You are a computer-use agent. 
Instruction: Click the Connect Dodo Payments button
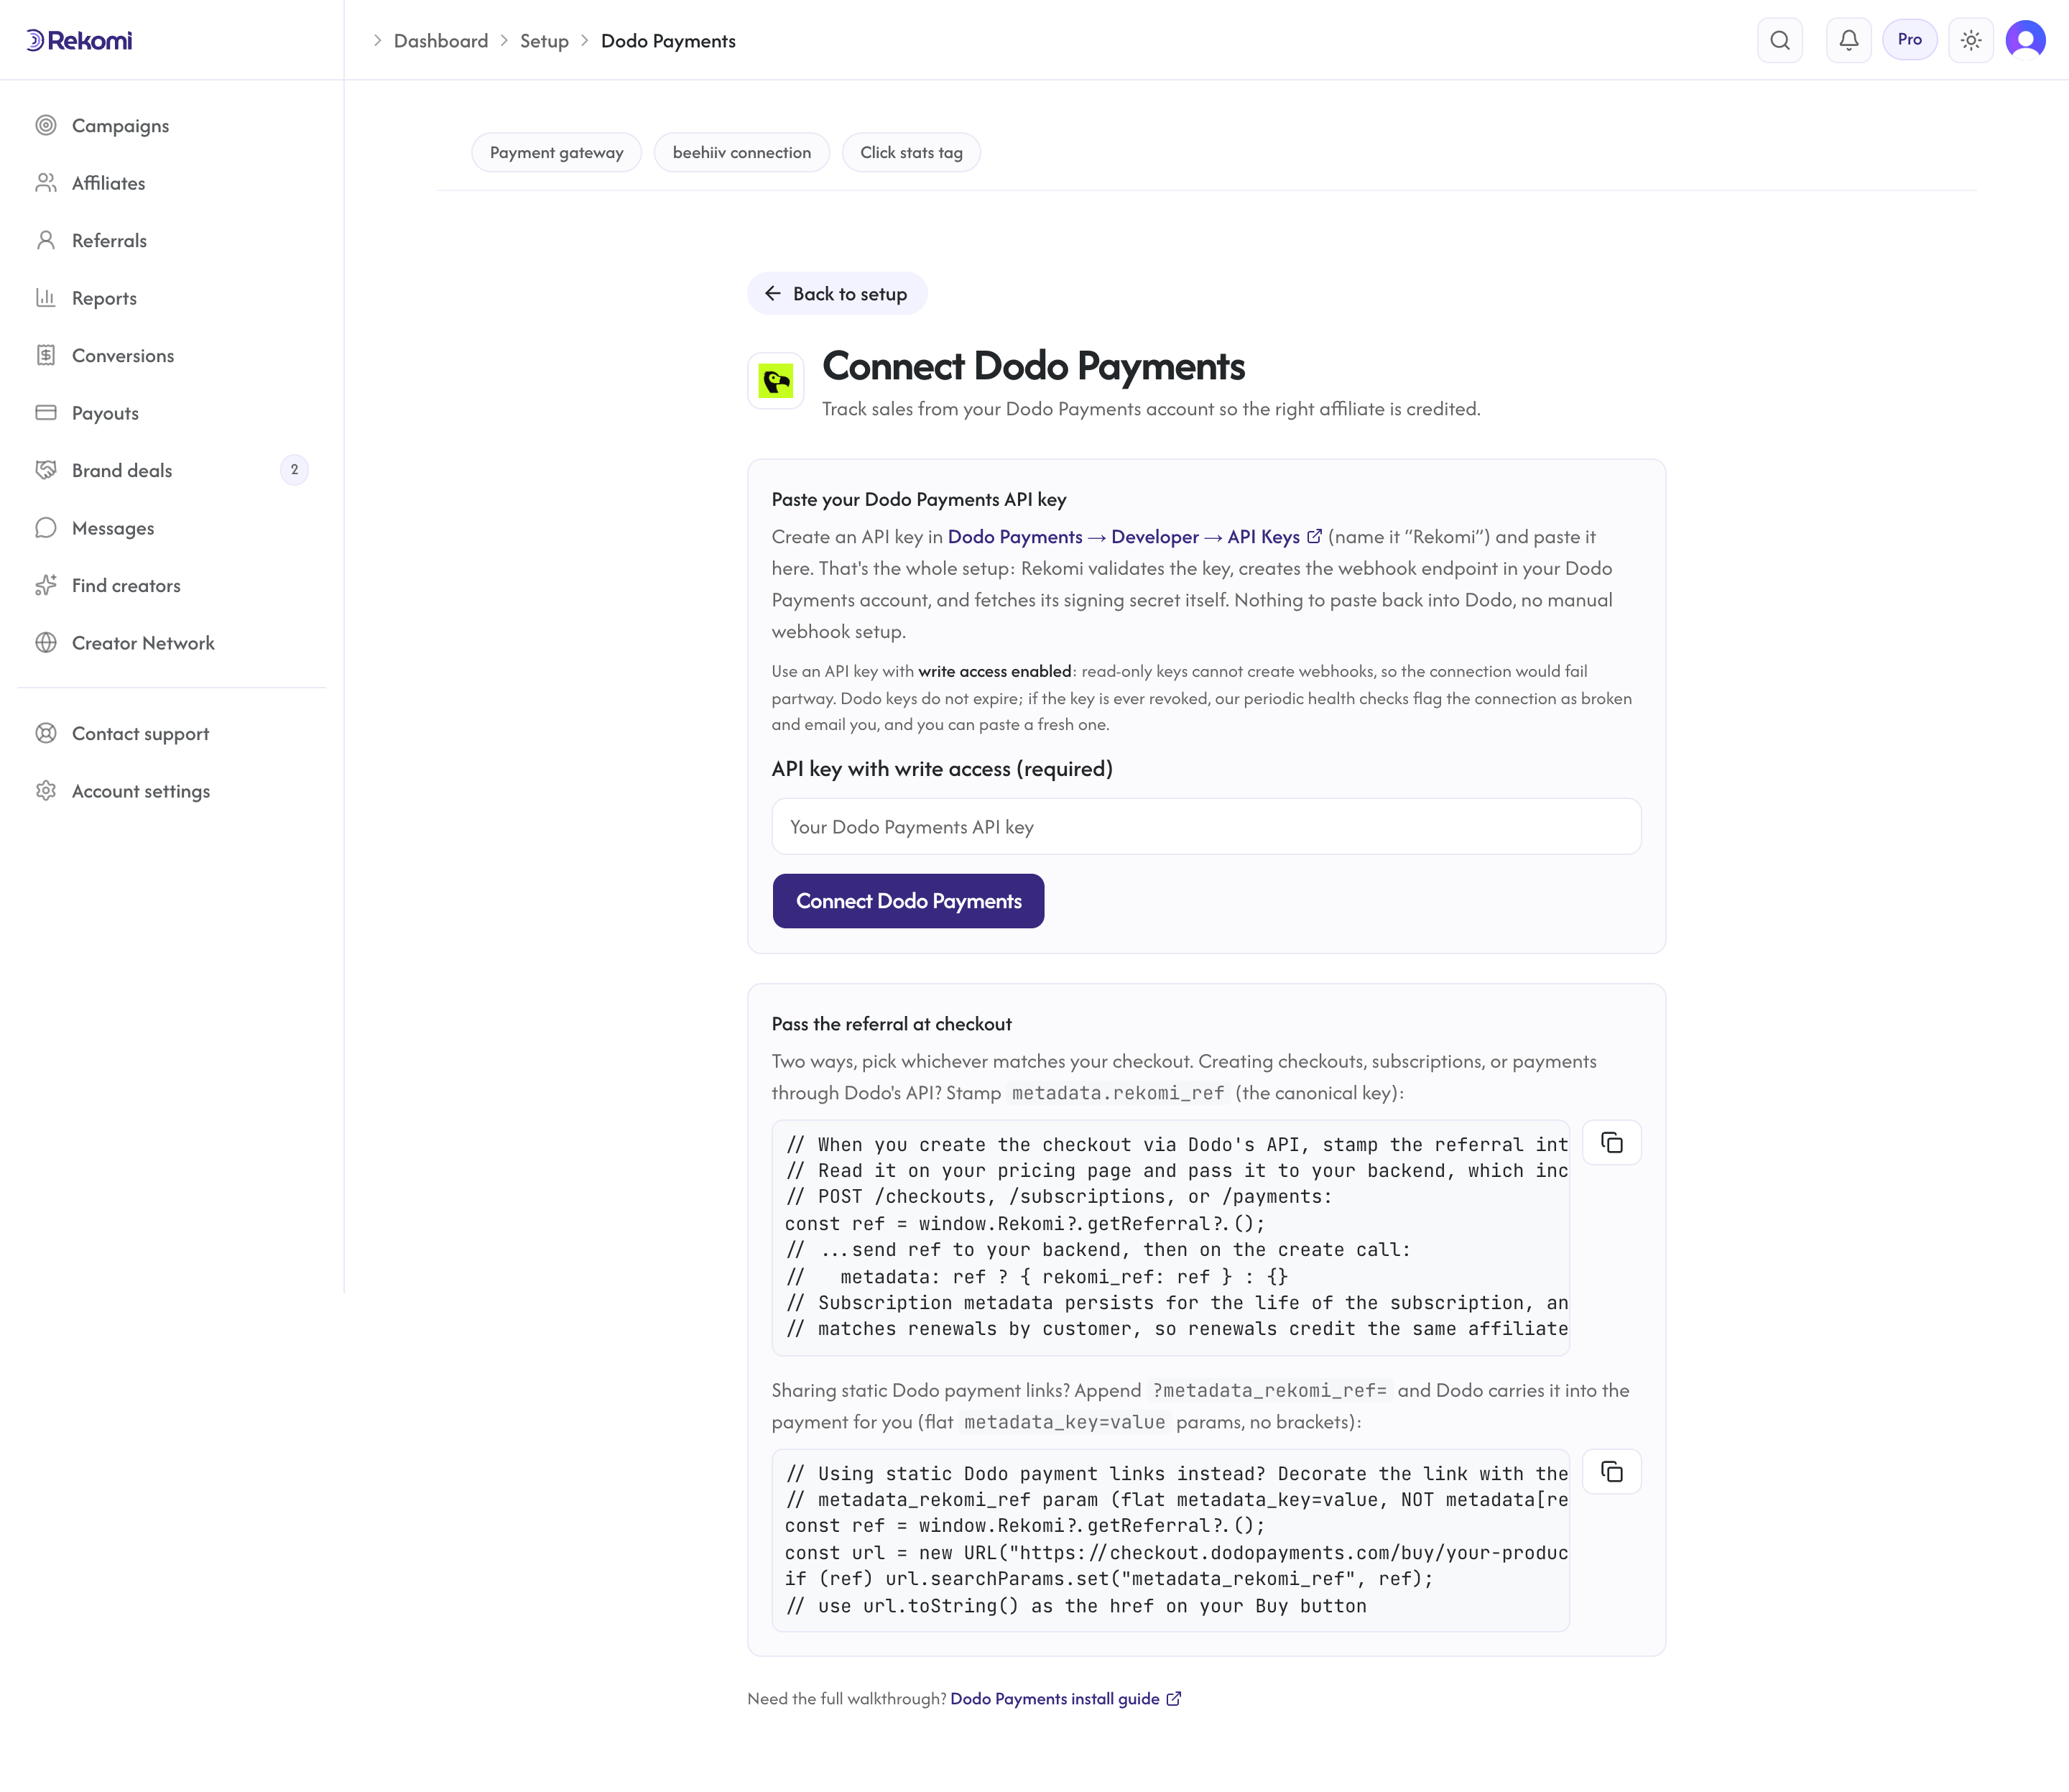point(908,902)
